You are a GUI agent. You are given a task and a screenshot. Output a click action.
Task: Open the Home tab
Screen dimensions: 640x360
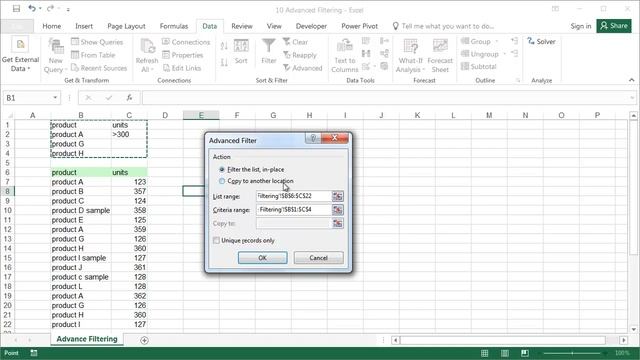[x=51, y=26]
